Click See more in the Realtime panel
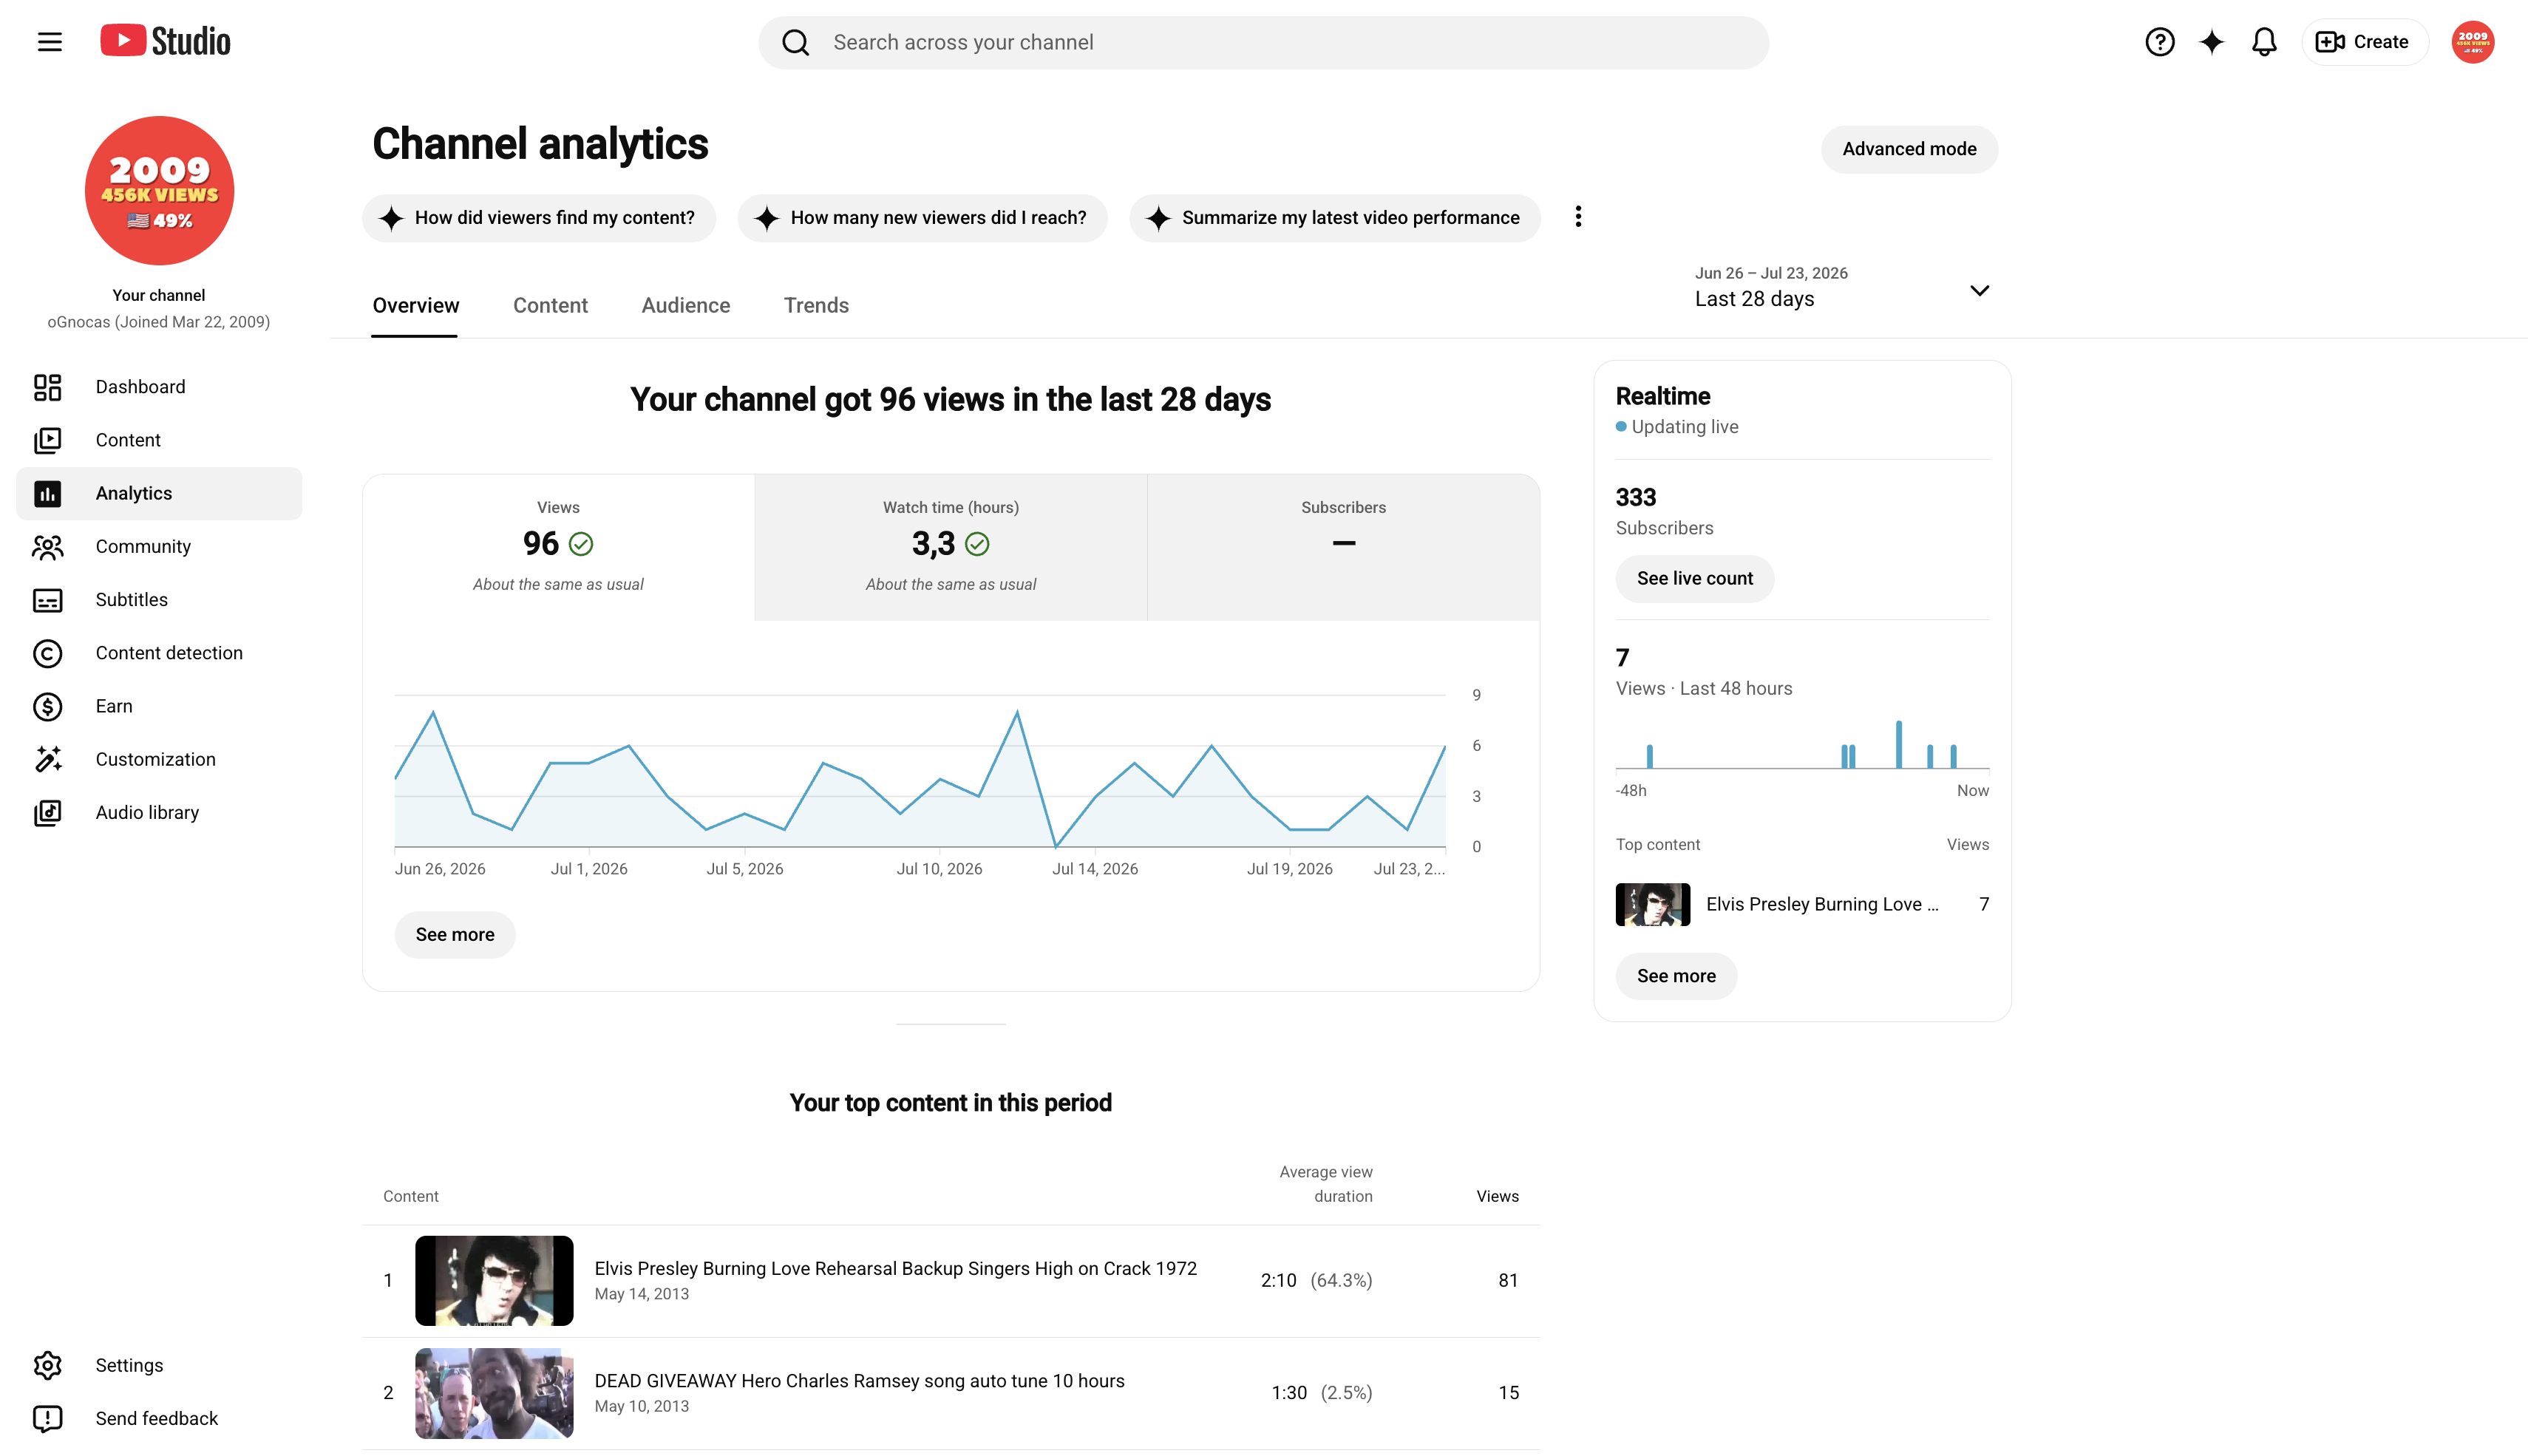The height and width of the screenshot is (1456, 2528). (1676, 976)
